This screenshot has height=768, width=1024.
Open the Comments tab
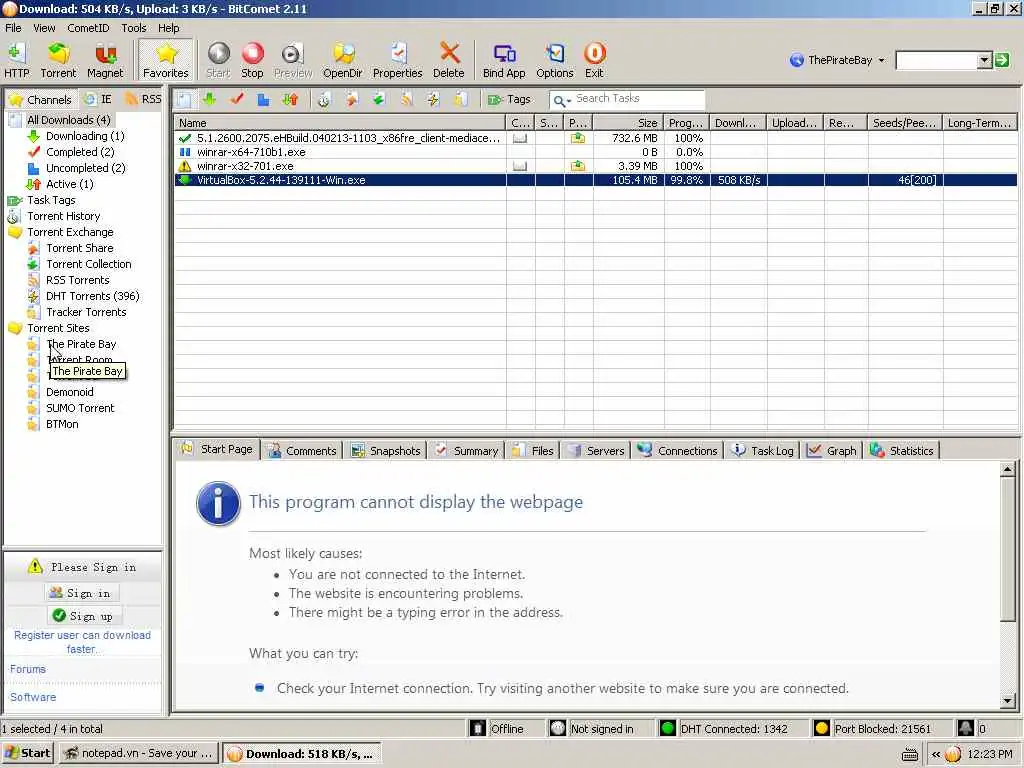(x=302, y=450)
